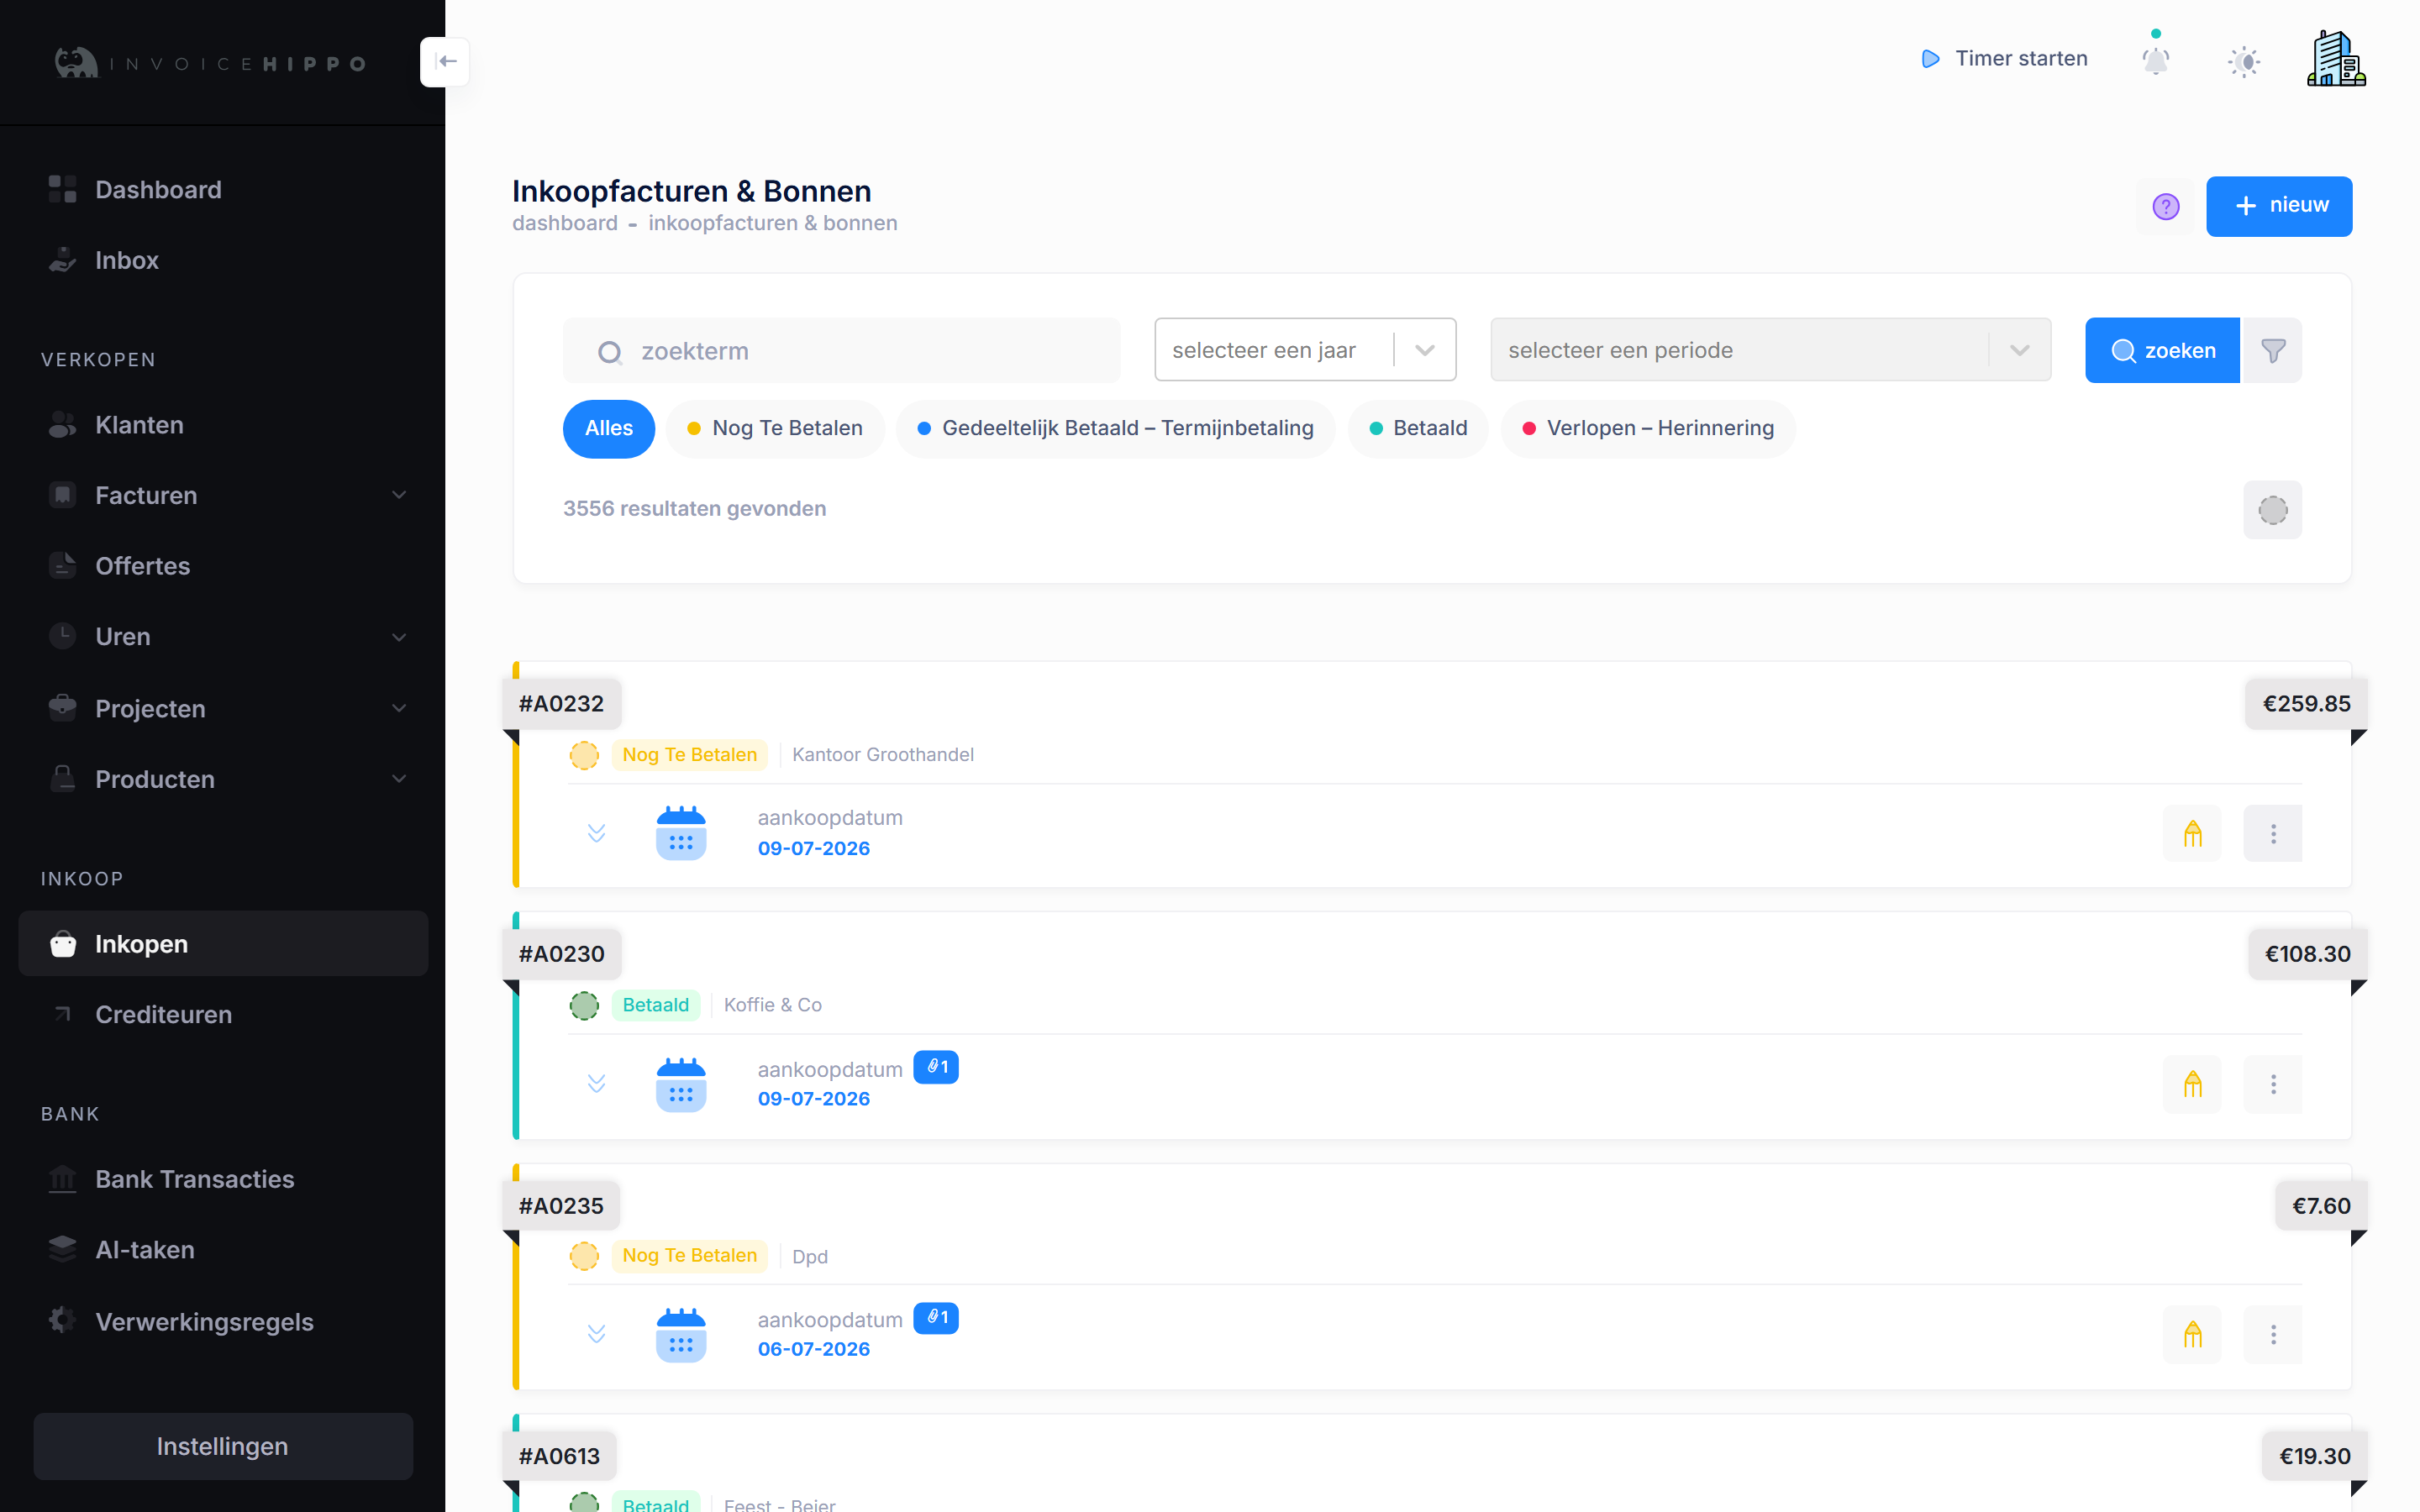Click the yellow archive icon for #A0235
Image resolution: width=2420 pixels, height=1512 pixels.
(x=2193, y=1334)
